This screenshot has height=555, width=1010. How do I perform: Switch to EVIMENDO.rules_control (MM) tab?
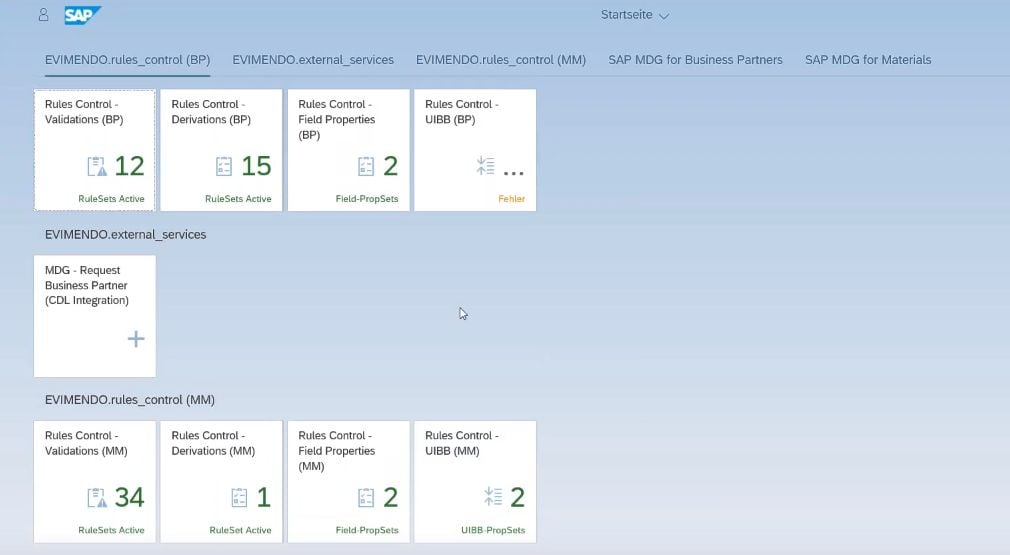[x=500, y=60]
